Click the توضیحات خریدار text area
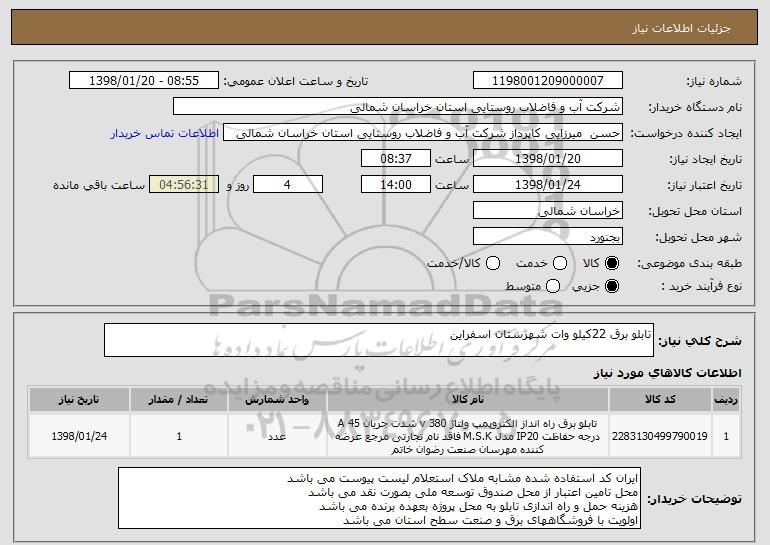Image resolution: width=770 pixels, height=545 pixels. pos(379,498)
